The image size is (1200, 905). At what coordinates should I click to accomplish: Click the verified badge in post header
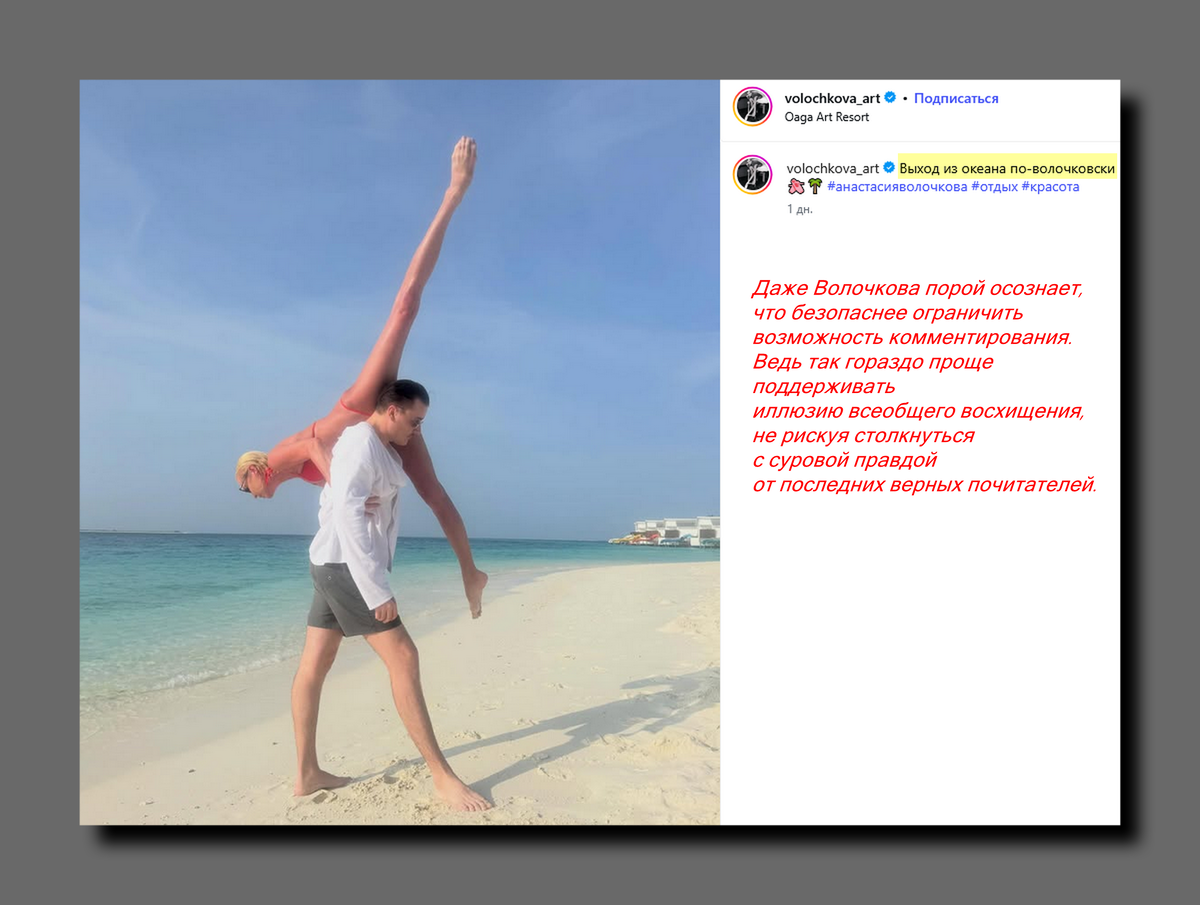pos(890,98)
